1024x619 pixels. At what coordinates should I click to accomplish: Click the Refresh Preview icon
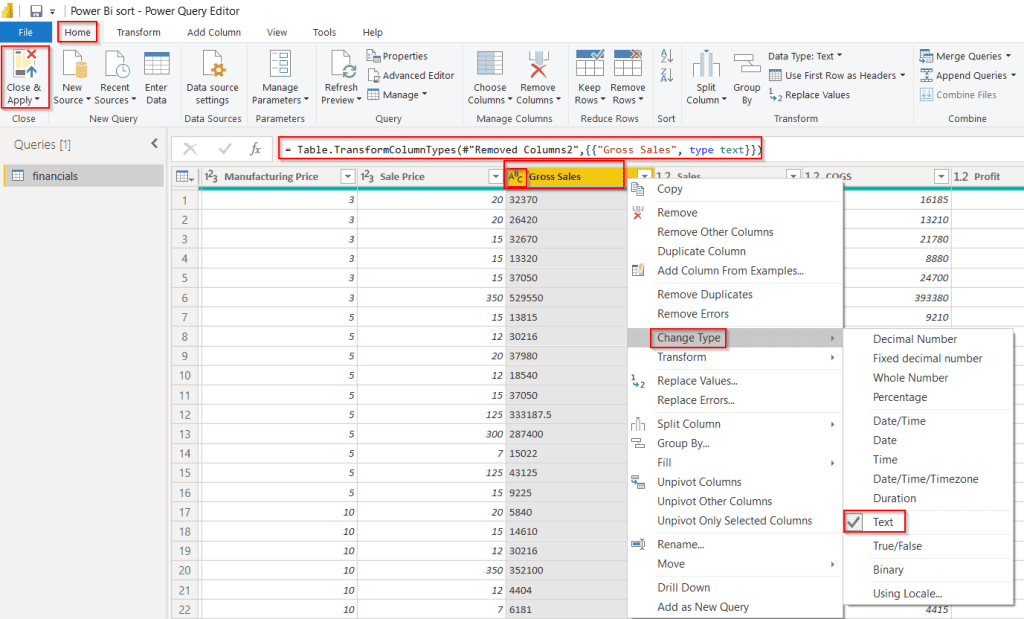click(x=343, y=65)
